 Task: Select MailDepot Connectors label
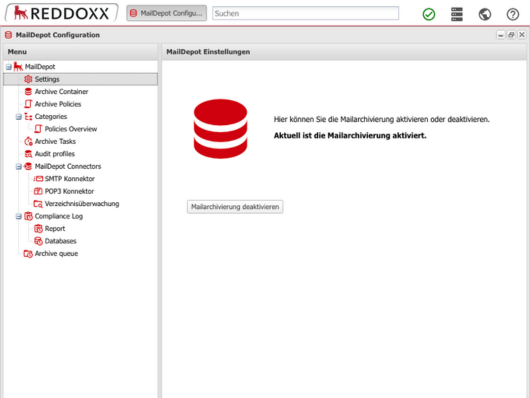[x=68, y=166]
